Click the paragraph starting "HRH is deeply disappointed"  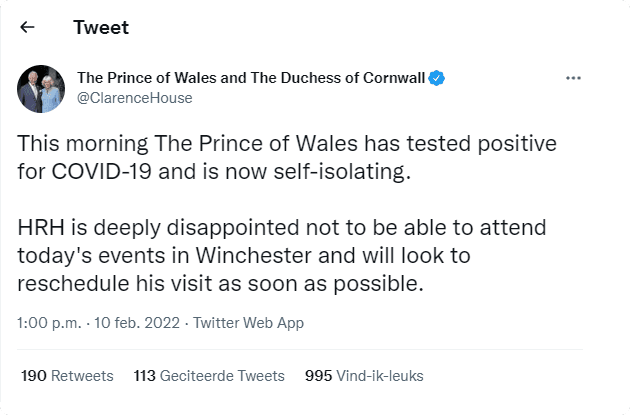point(282,256)
